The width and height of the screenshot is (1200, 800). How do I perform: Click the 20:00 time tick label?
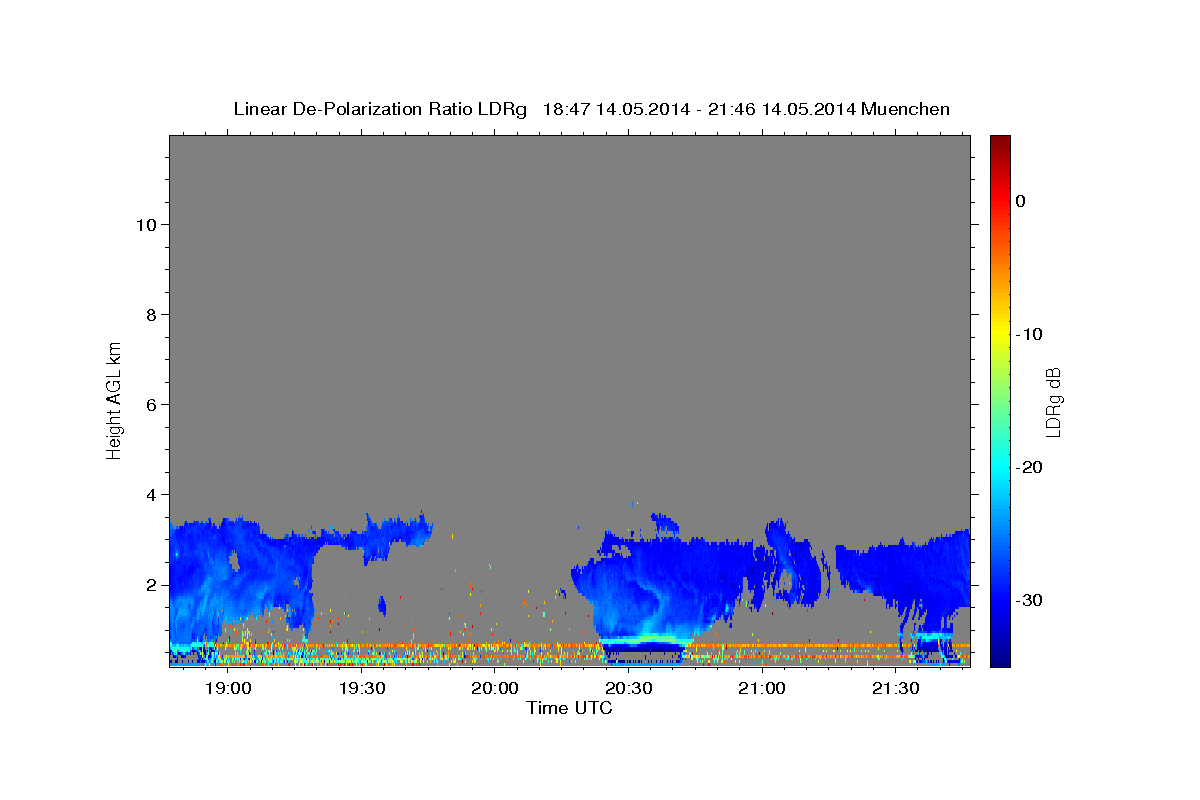[x=495, y=689]
